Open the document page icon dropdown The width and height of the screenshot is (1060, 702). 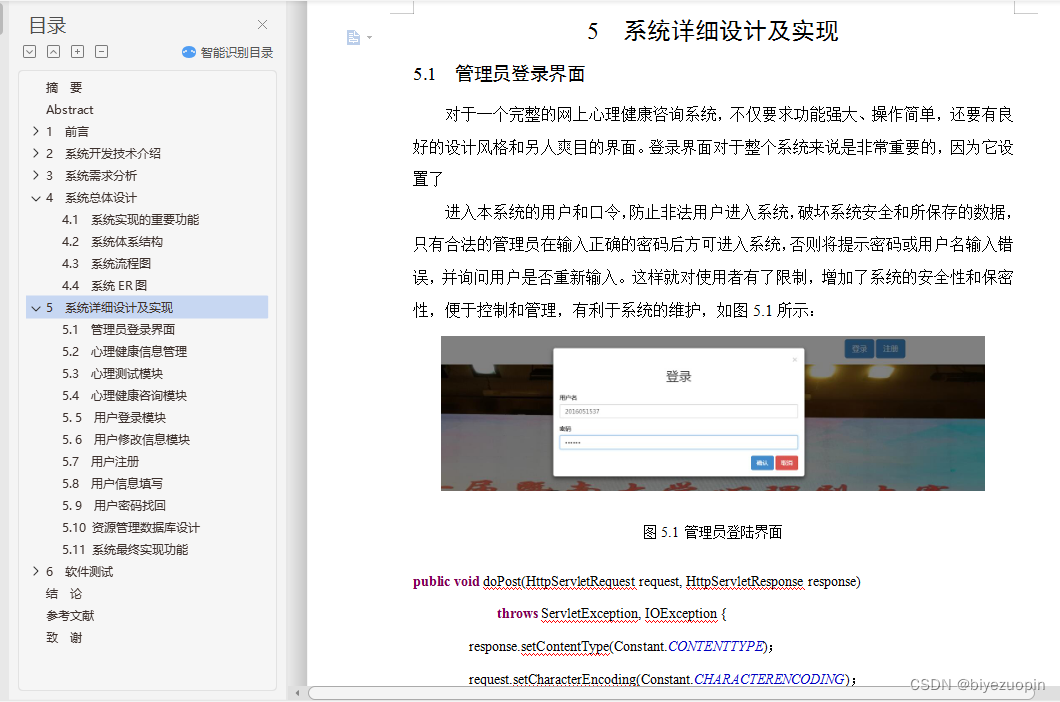tap(369, 38)
